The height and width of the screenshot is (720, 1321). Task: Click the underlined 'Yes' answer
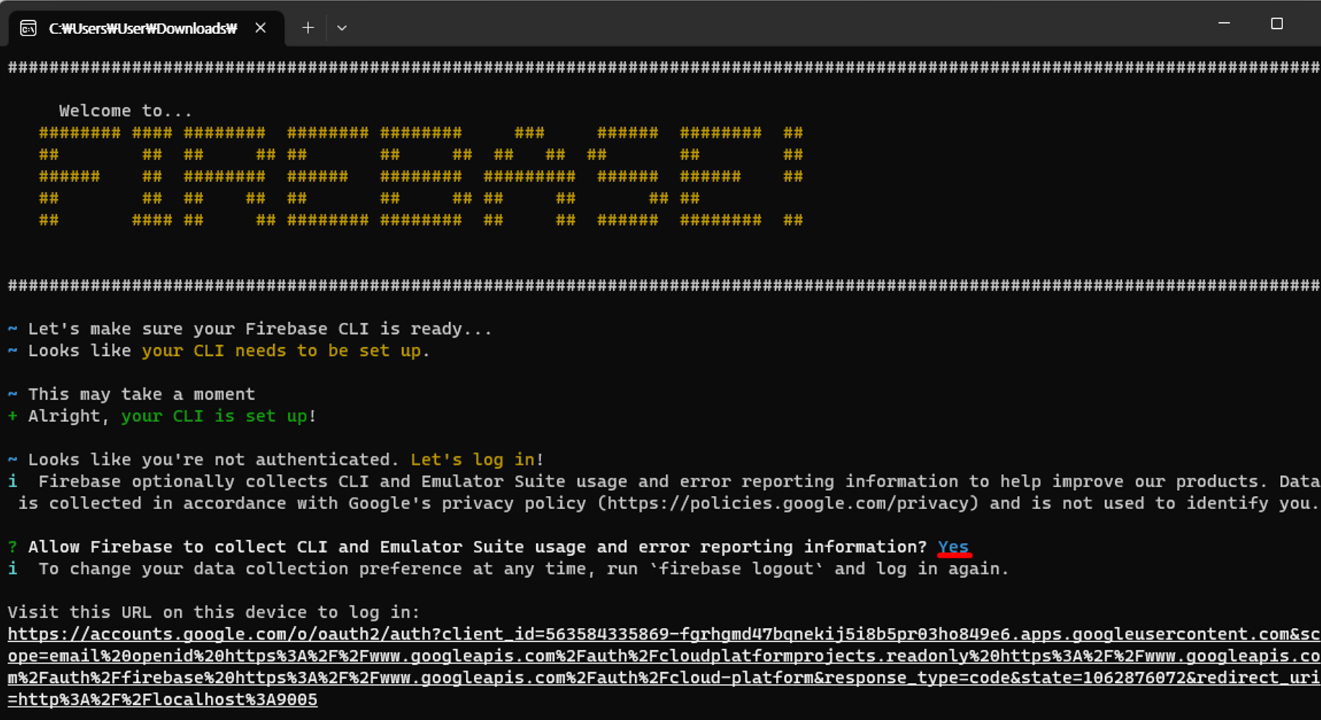click(953, 547)
